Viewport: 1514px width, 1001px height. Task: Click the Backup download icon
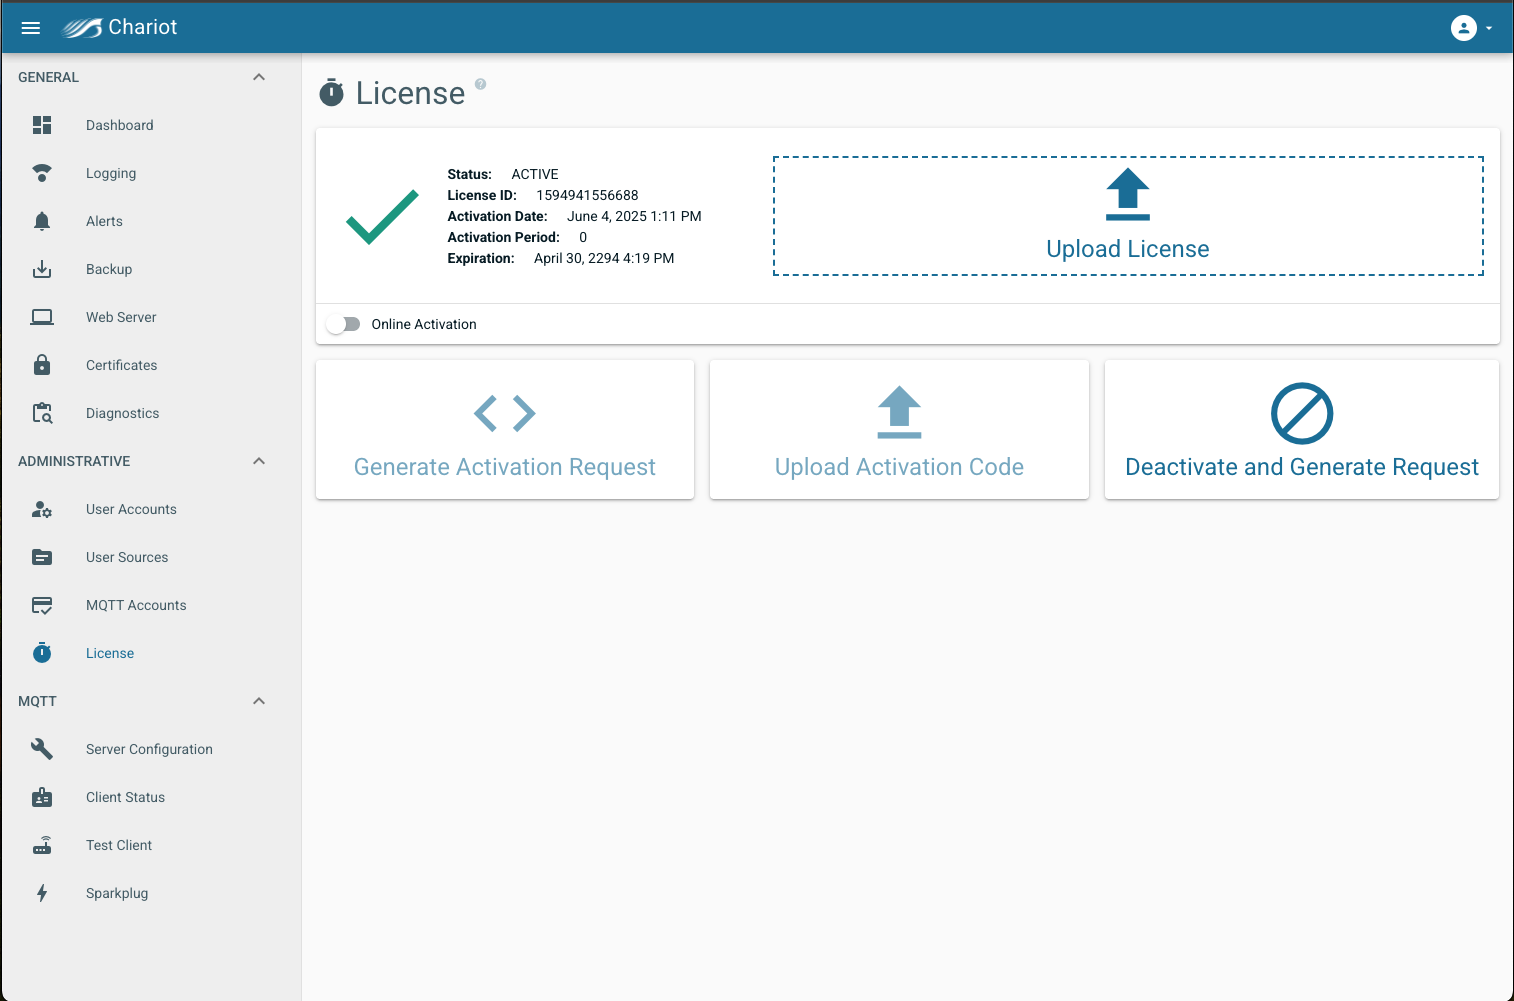click(x=42, y=269)
